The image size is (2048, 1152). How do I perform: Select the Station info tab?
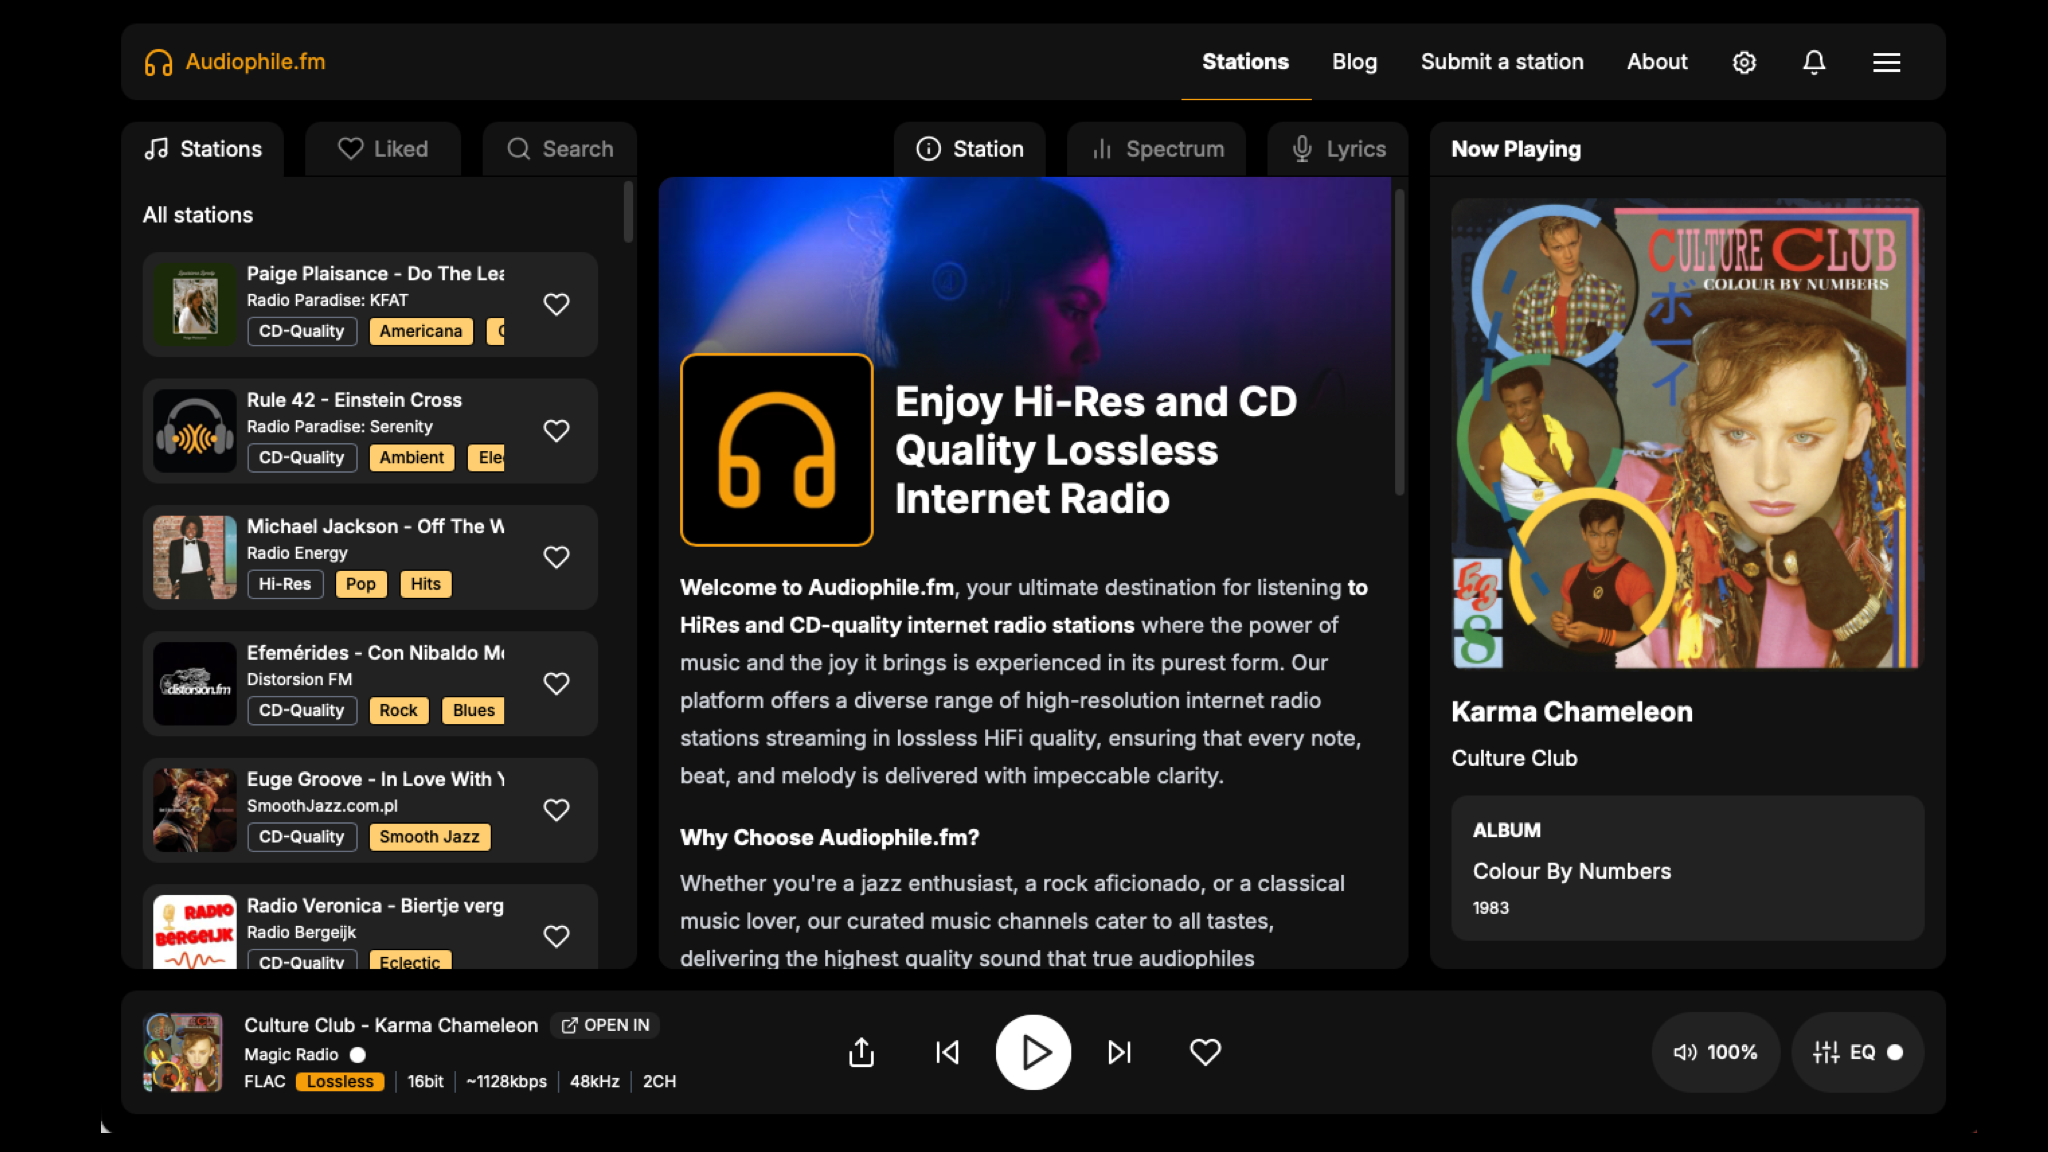(x=970, y=149)
